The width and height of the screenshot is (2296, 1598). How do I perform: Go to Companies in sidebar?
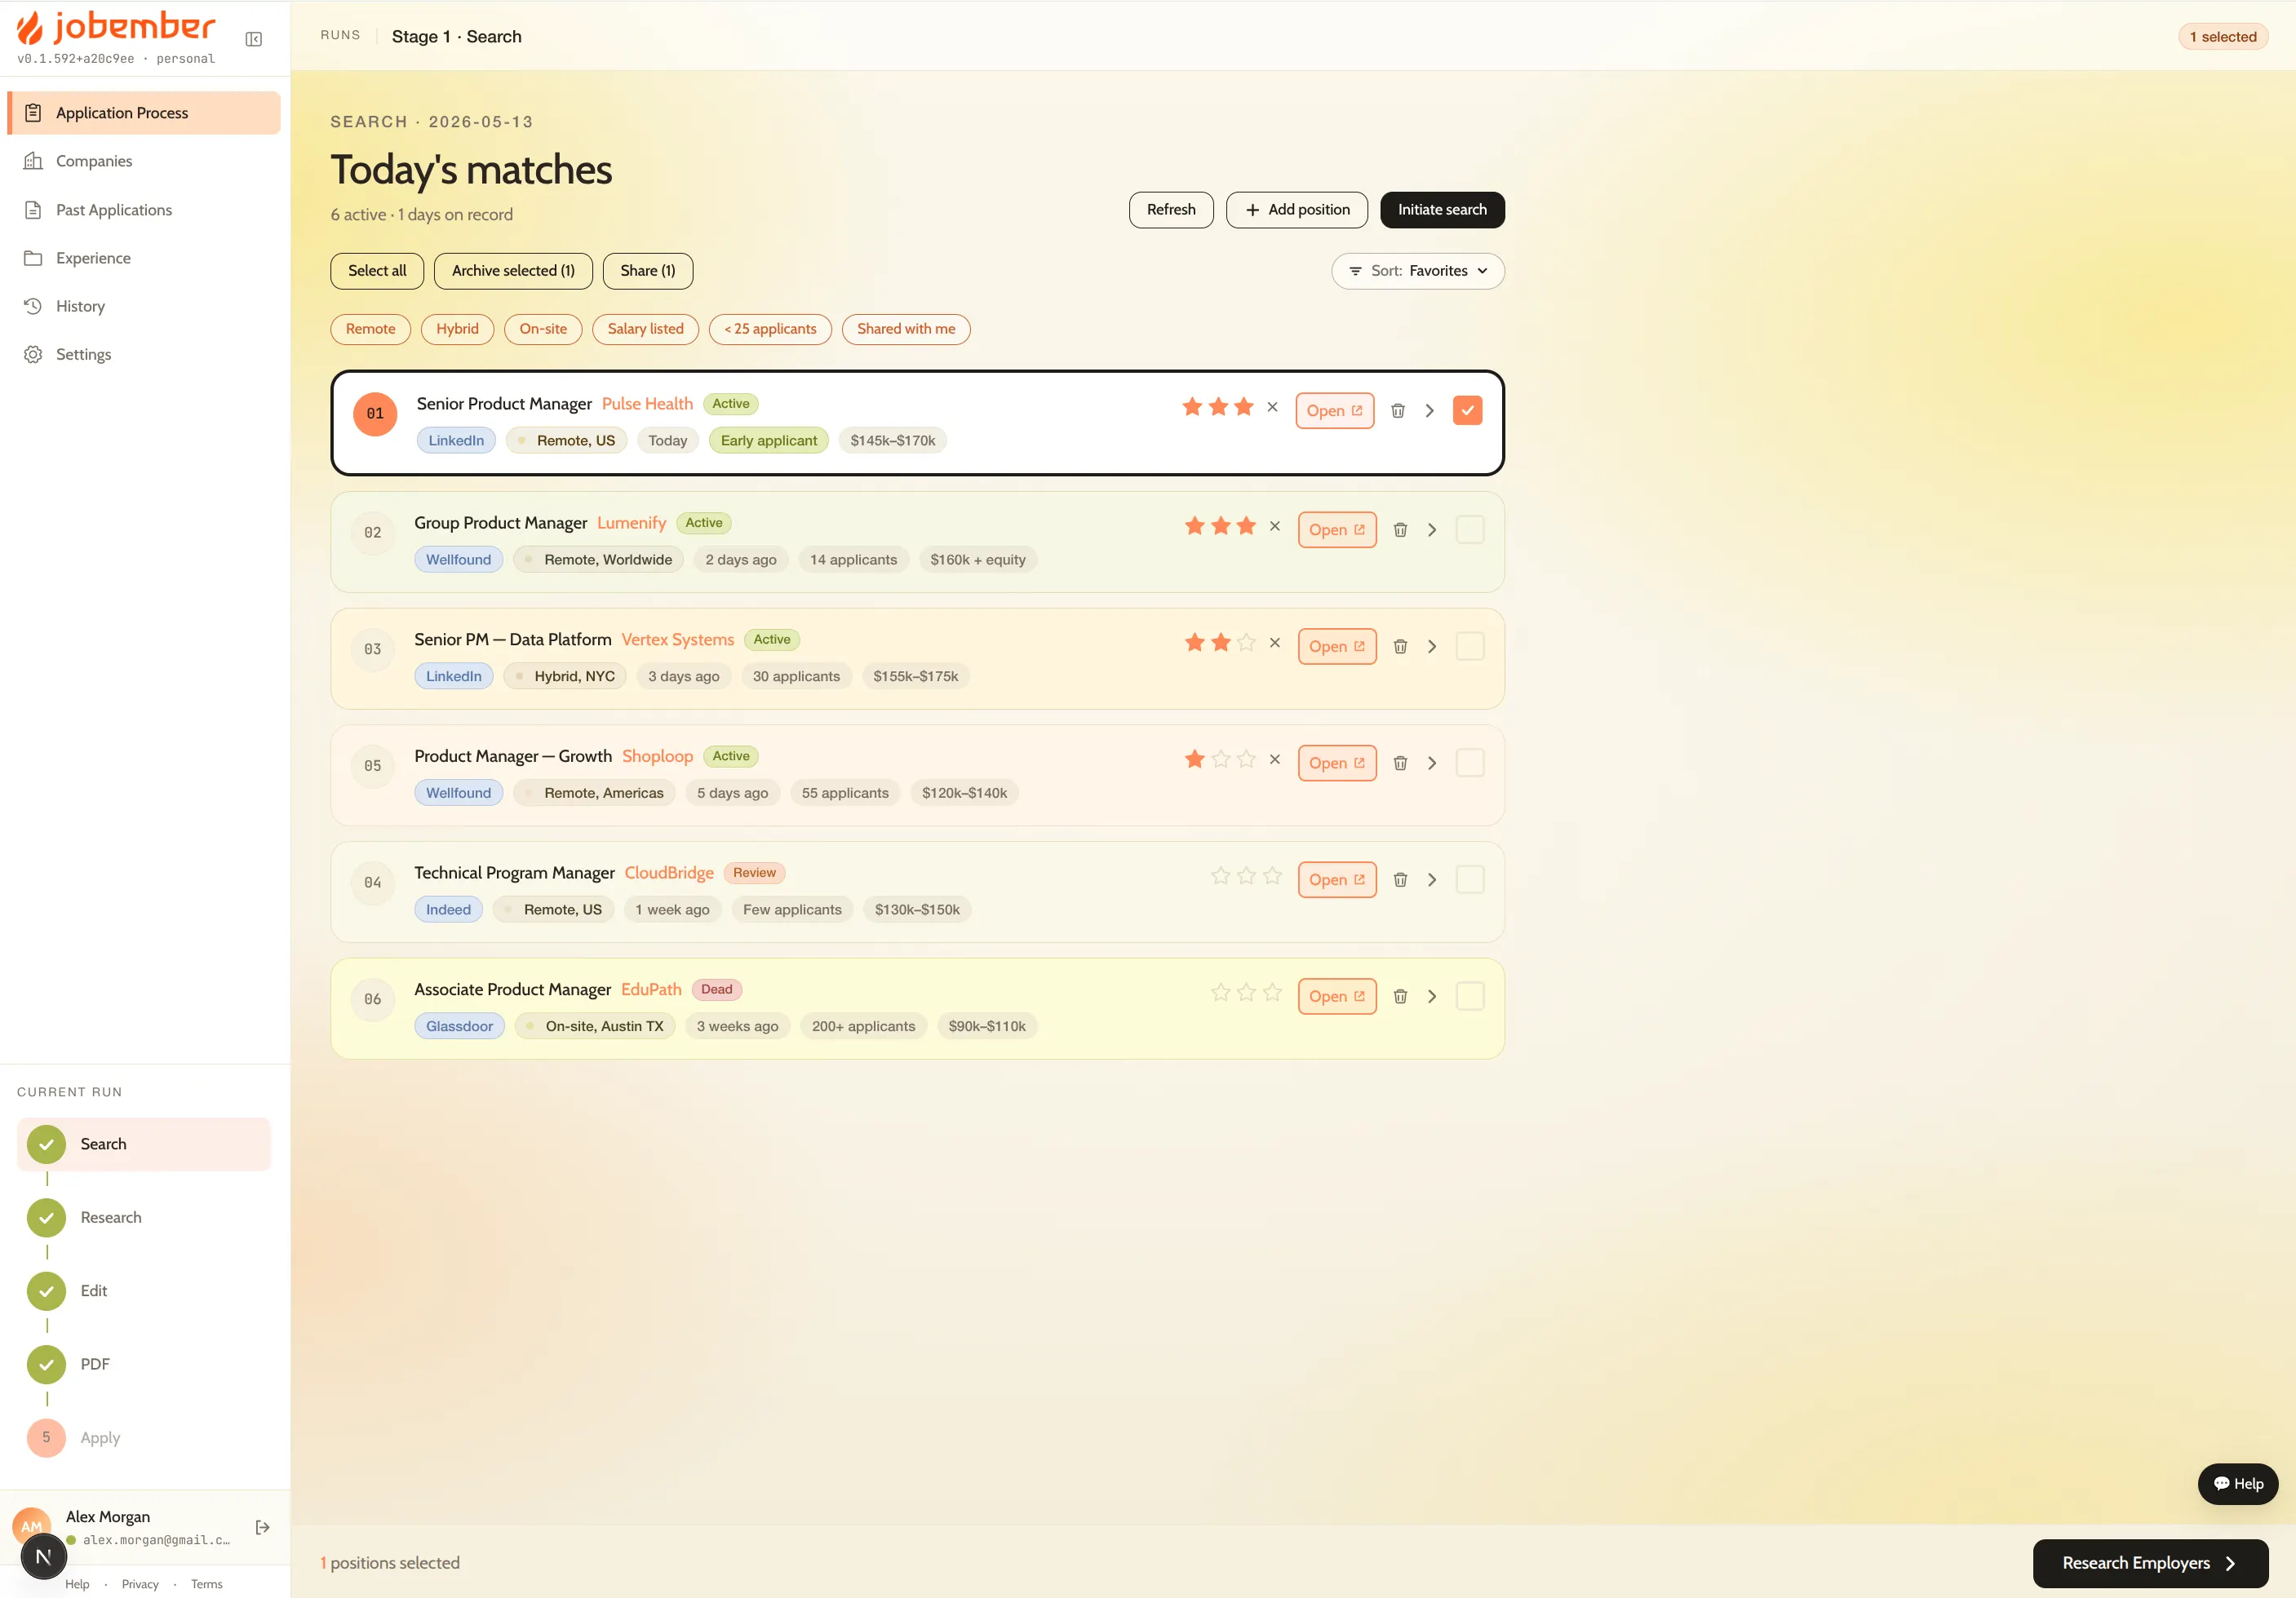(144, 161)
